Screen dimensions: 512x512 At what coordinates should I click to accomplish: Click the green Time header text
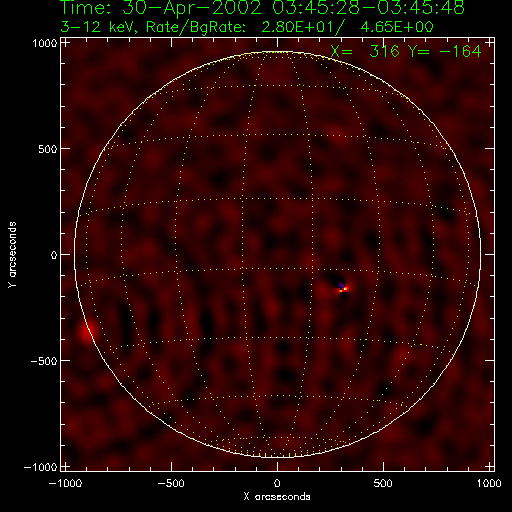coord(262,8)
